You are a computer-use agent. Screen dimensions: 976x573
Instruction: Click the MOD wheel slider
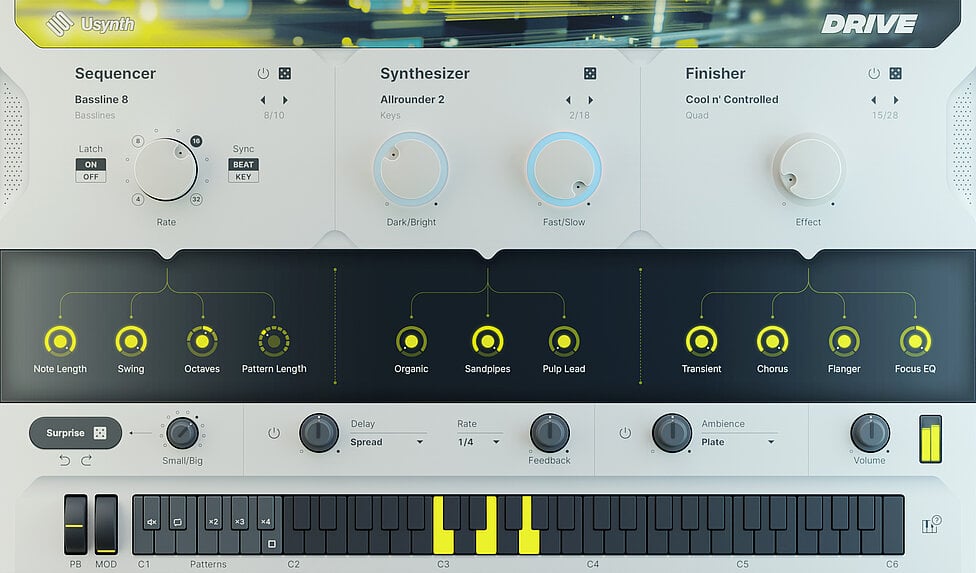[x=106, y=524]
